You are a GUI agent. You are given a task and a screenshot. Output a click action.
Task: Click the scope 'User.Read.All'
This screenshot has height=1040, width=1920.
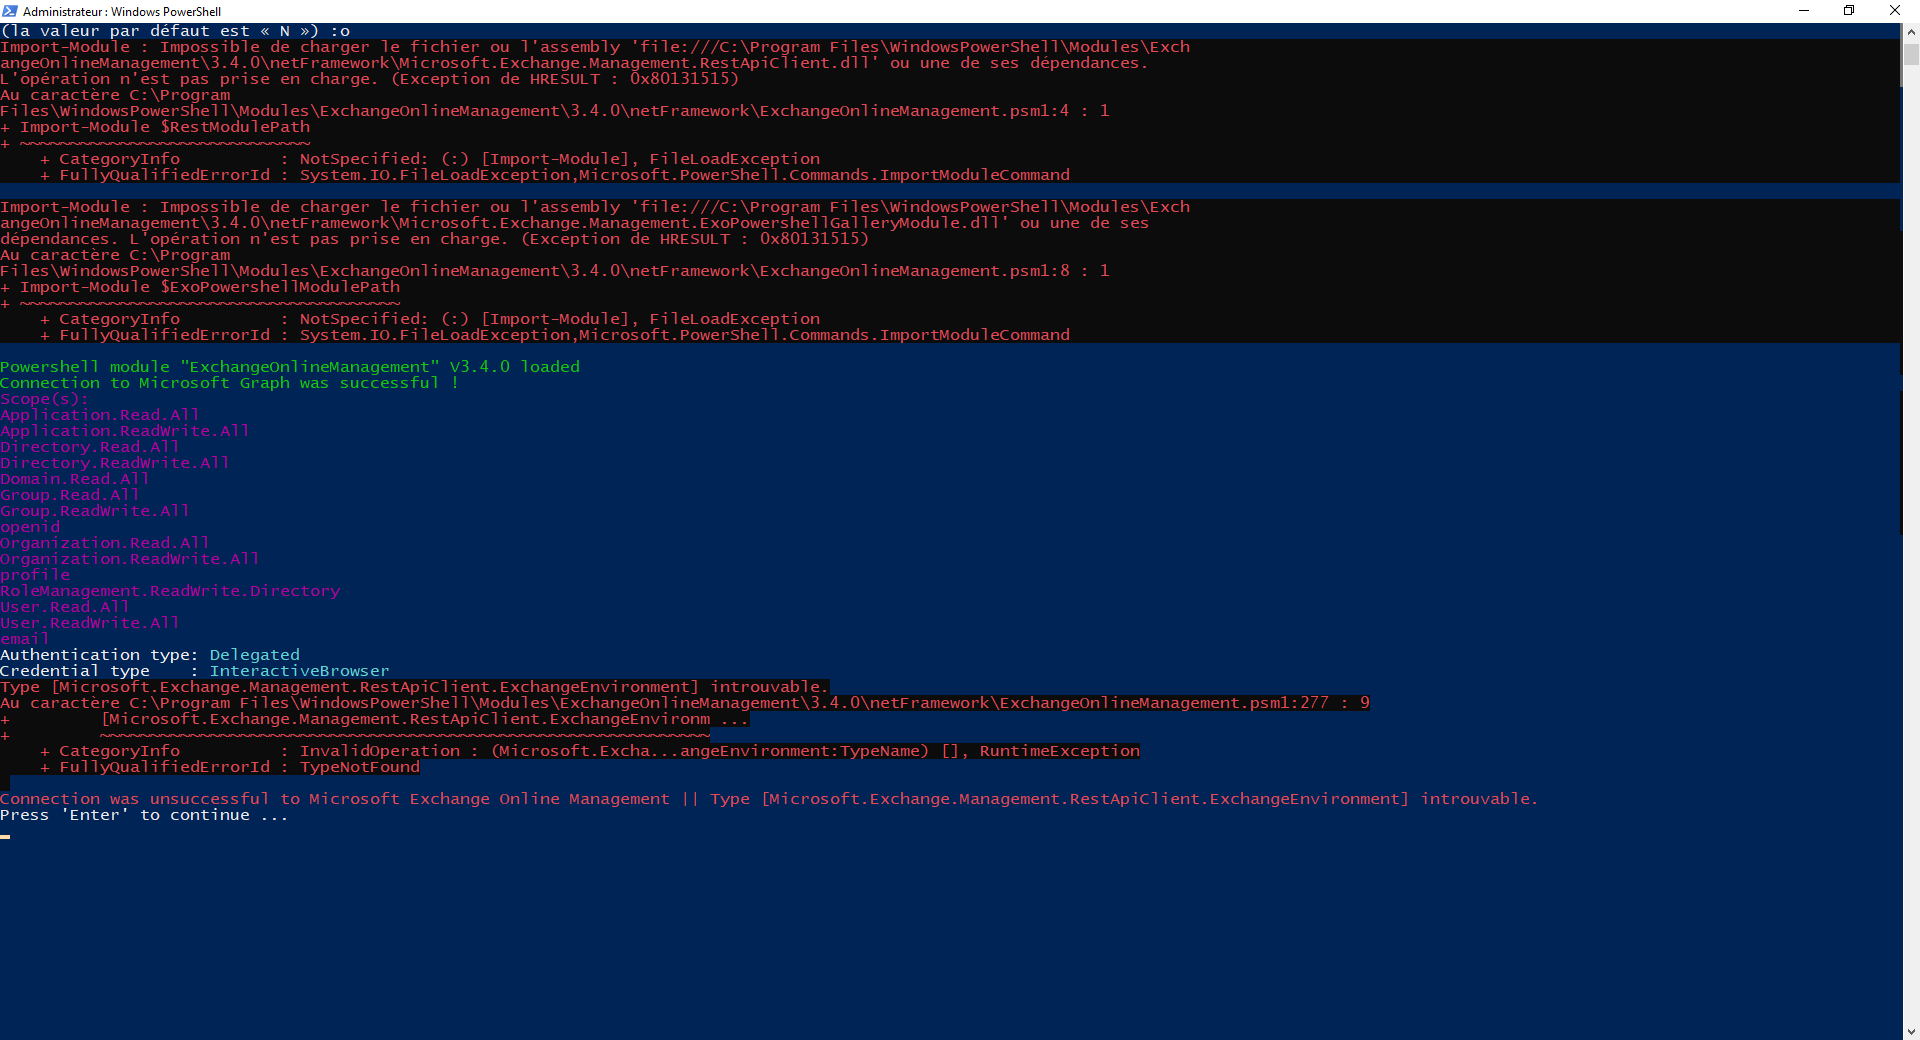(65, 607)
